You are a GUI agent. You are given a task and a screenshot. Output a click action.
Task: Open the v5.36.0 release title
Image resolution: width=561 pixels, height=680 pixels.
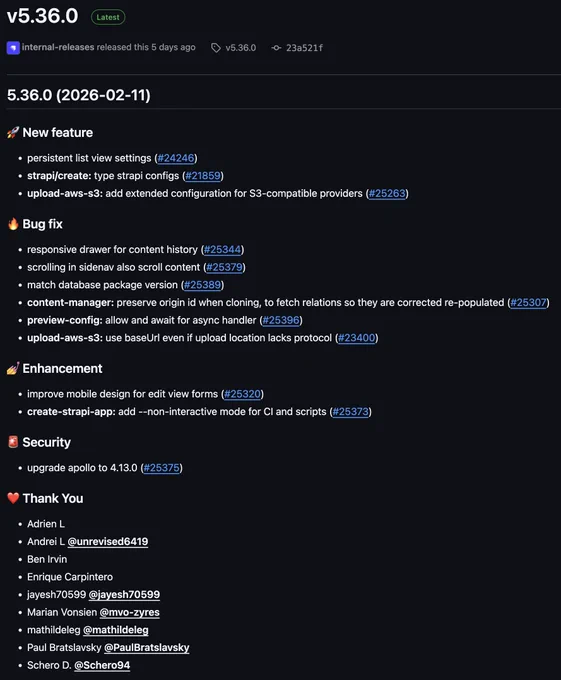[x=42, y=16]
